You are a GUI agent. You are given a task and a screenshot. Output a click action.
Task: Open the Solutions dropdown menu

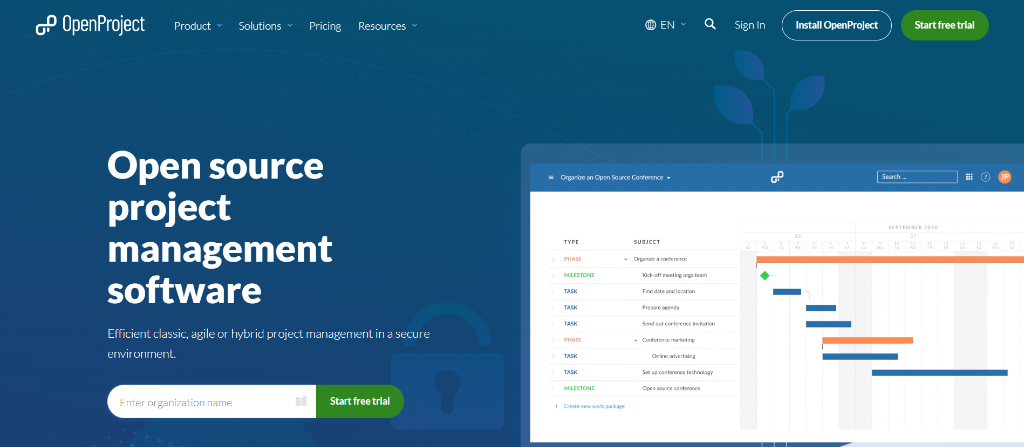pyautogui.click(x=265, y=26)
